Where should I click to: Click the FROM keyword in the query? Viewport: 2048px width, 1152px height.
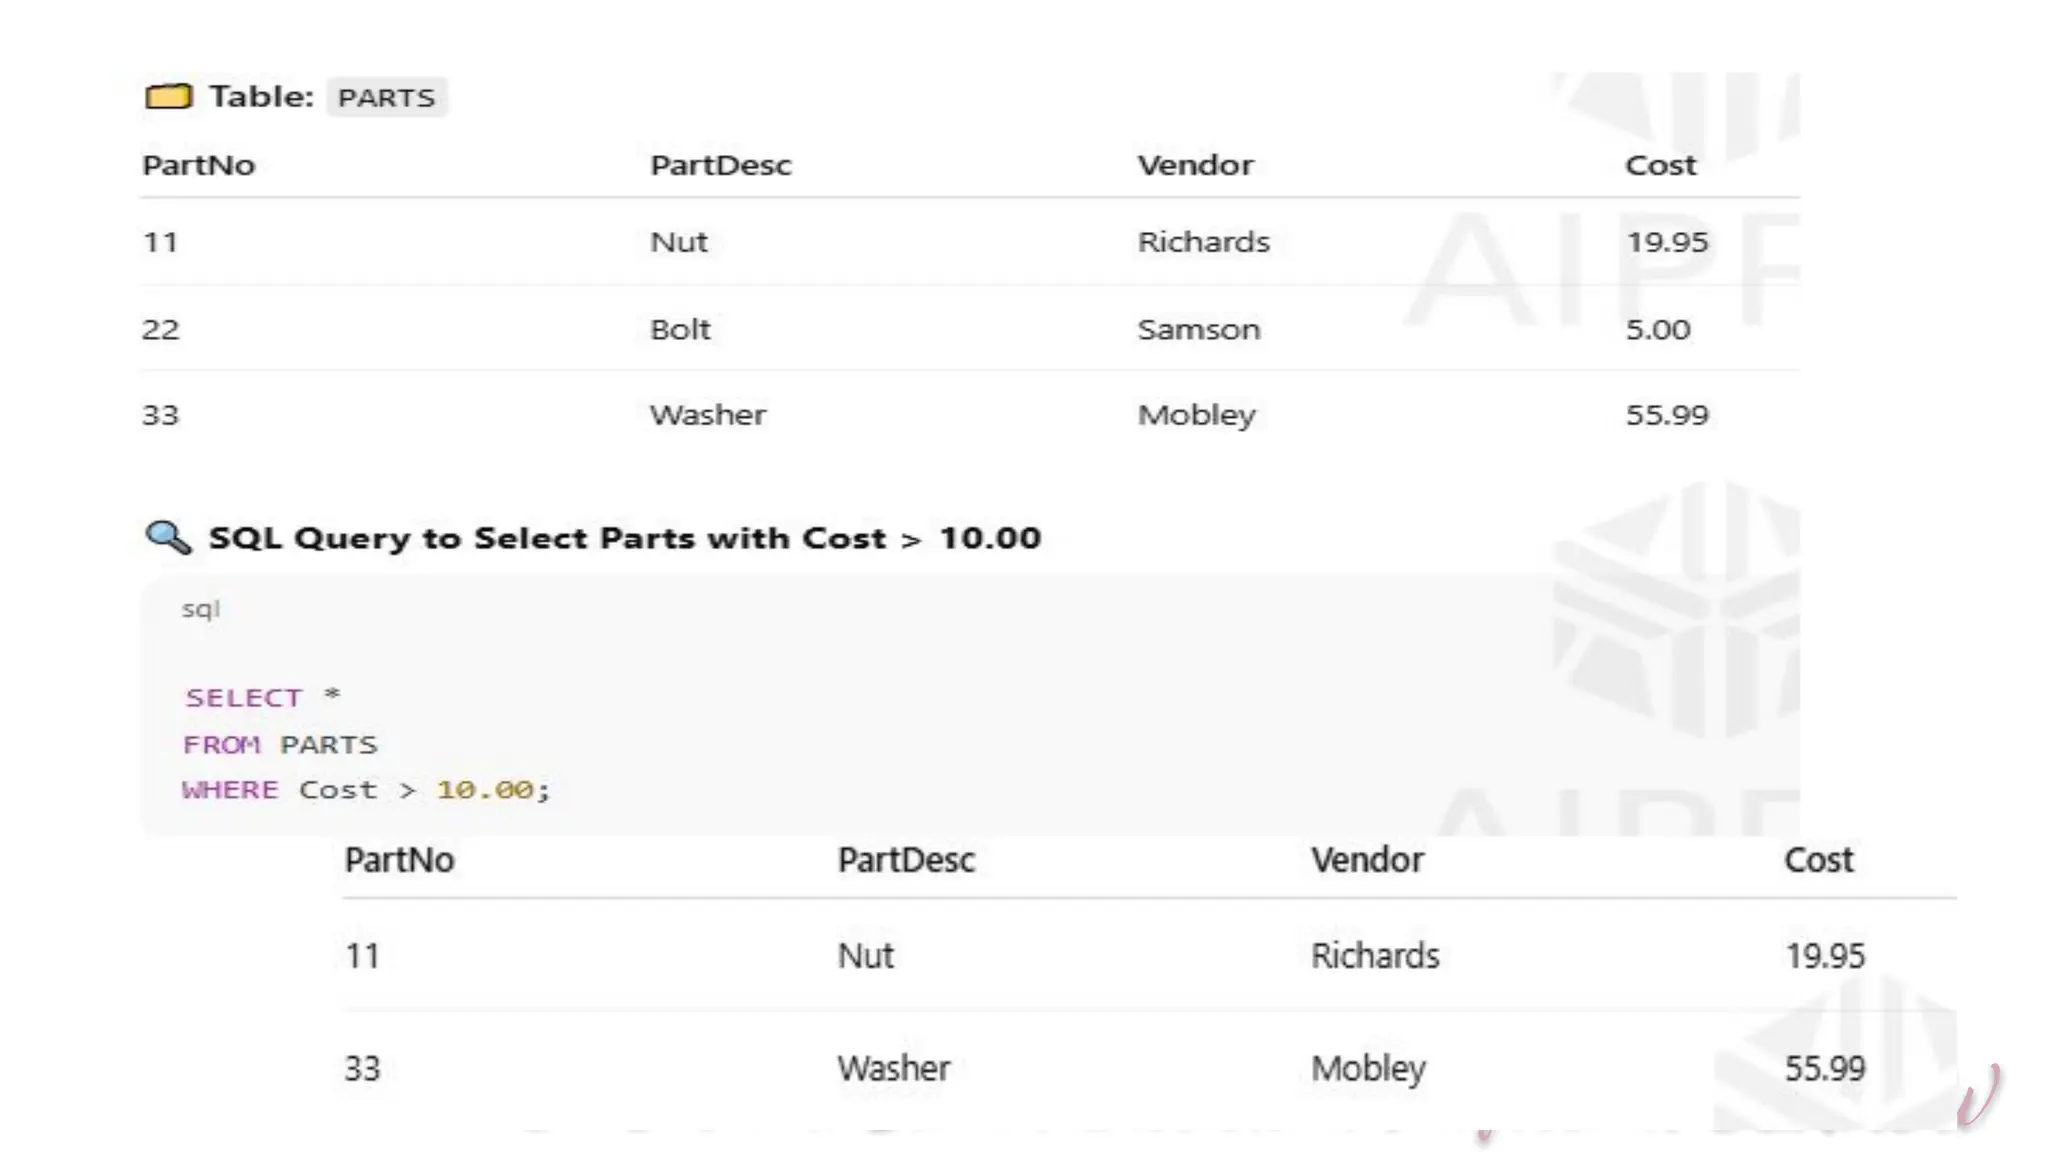pyautogui.click(x=222, y=744)
